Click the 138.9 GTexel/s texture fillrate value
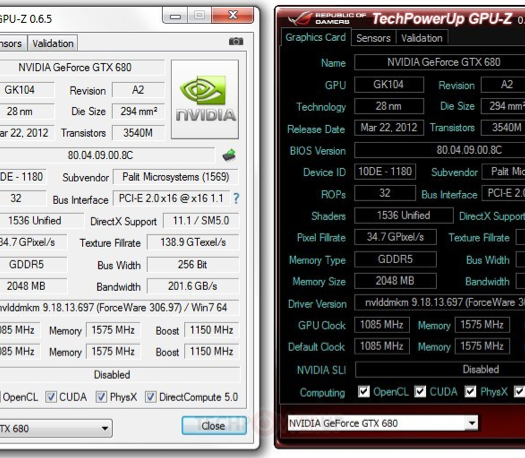The height and width of the screenshot is (458, 525). (x=193, y=242)
